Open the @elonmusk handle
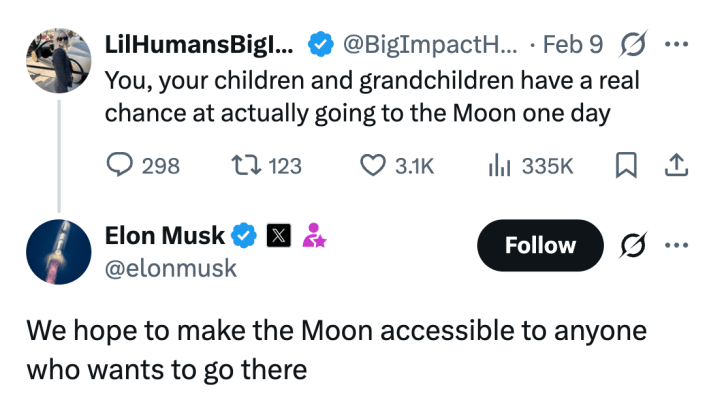Screen dimensions: 709x402 pyautogui.click(x=171, y=268)
